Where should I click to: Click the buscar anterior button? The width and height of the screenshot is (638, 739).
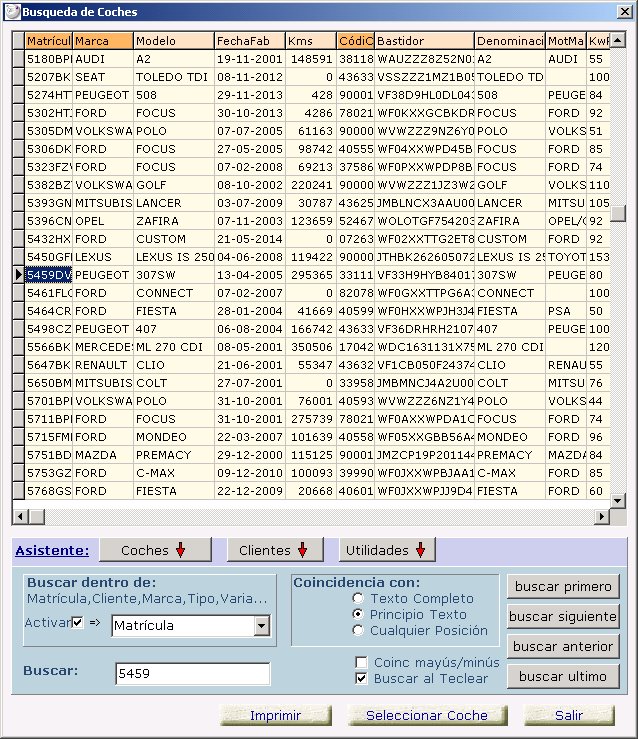[563, 646]
